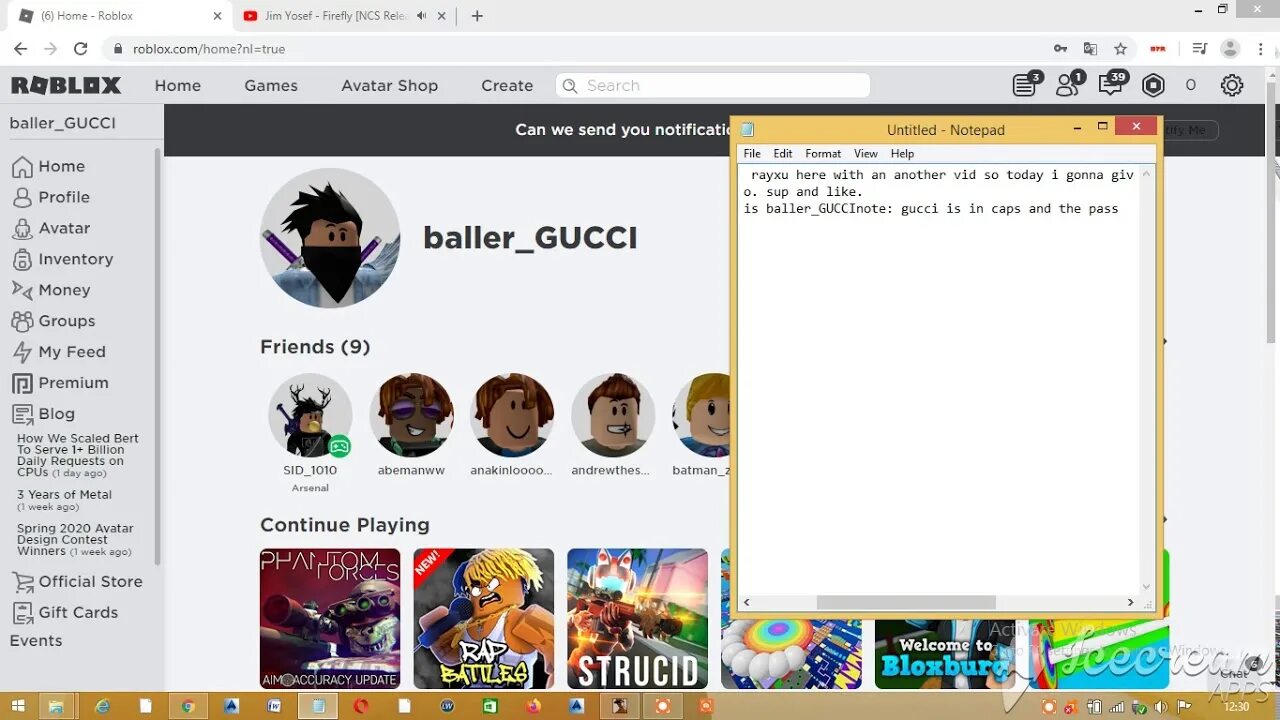Screen dimensions: 1280x720
Task: Open Notepad Edit menu
Action: pyautogui.click(x=783, y=153)
